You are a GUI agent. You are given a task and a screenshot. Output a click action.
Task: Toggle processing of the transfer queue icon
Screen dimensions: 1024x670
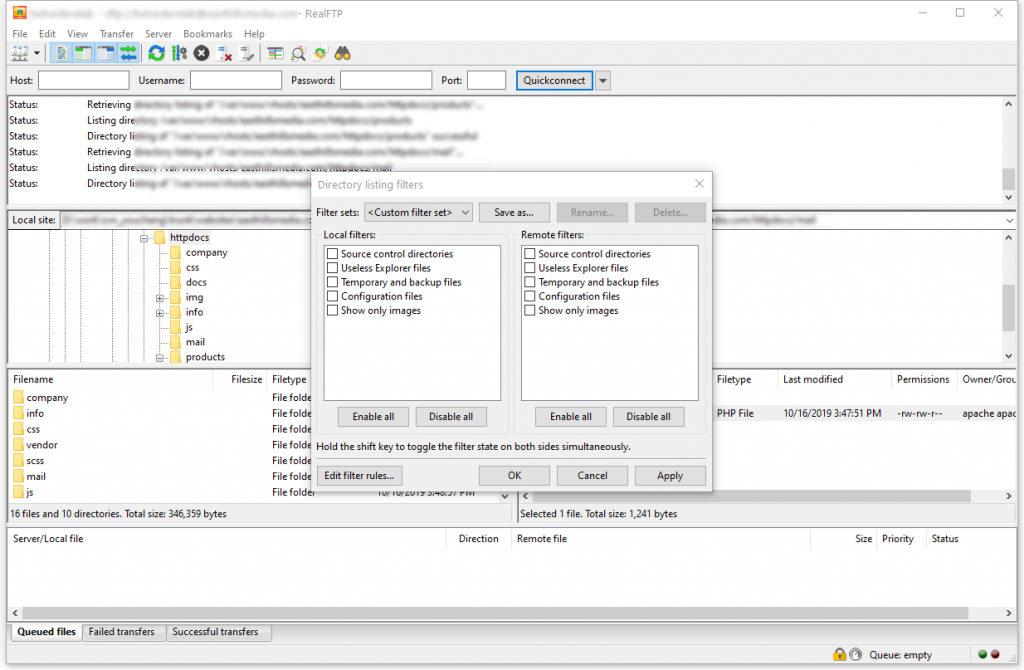179,54
